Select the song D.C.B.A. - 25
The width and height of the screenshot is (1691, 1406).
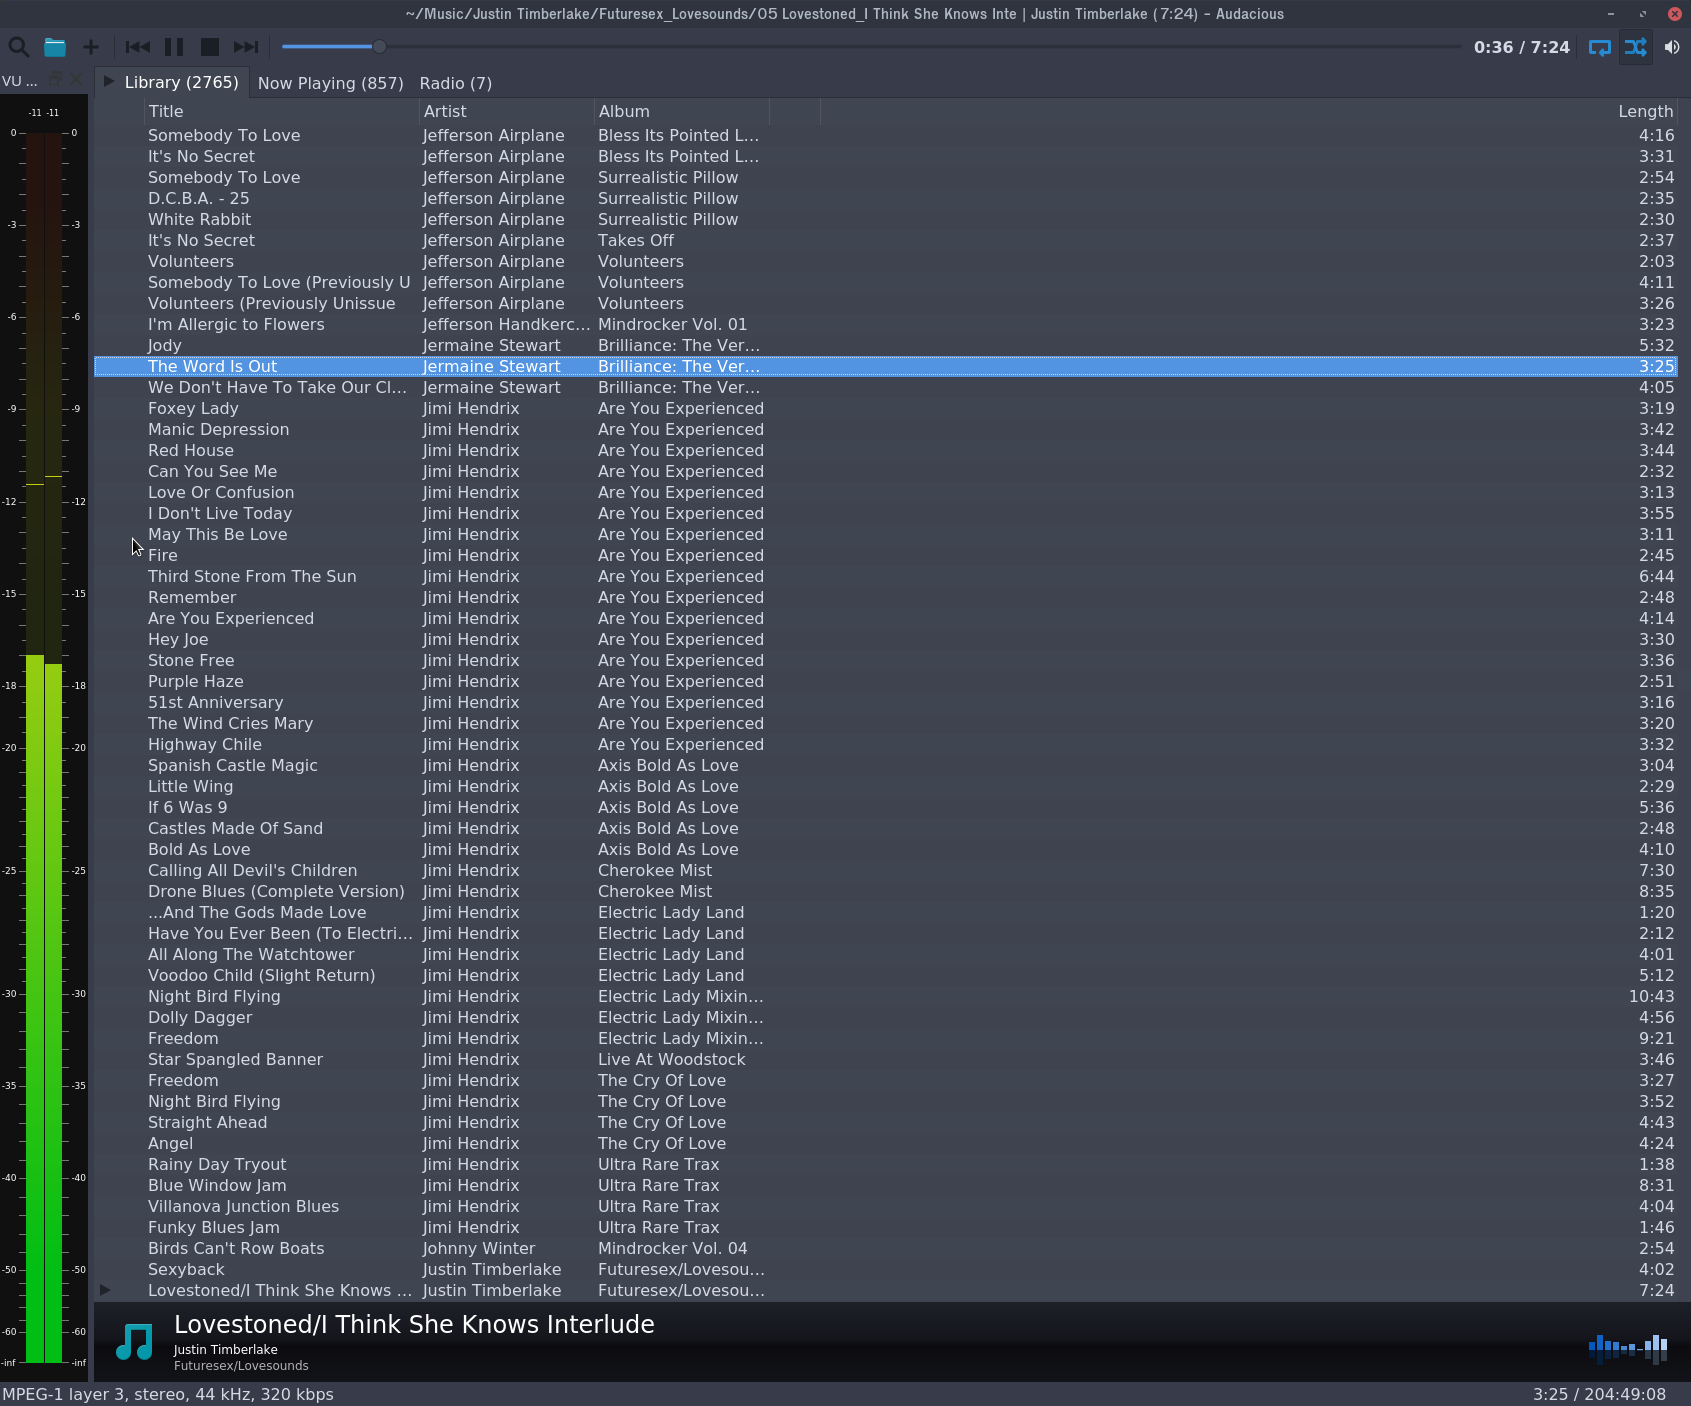(x=886, y=198)
